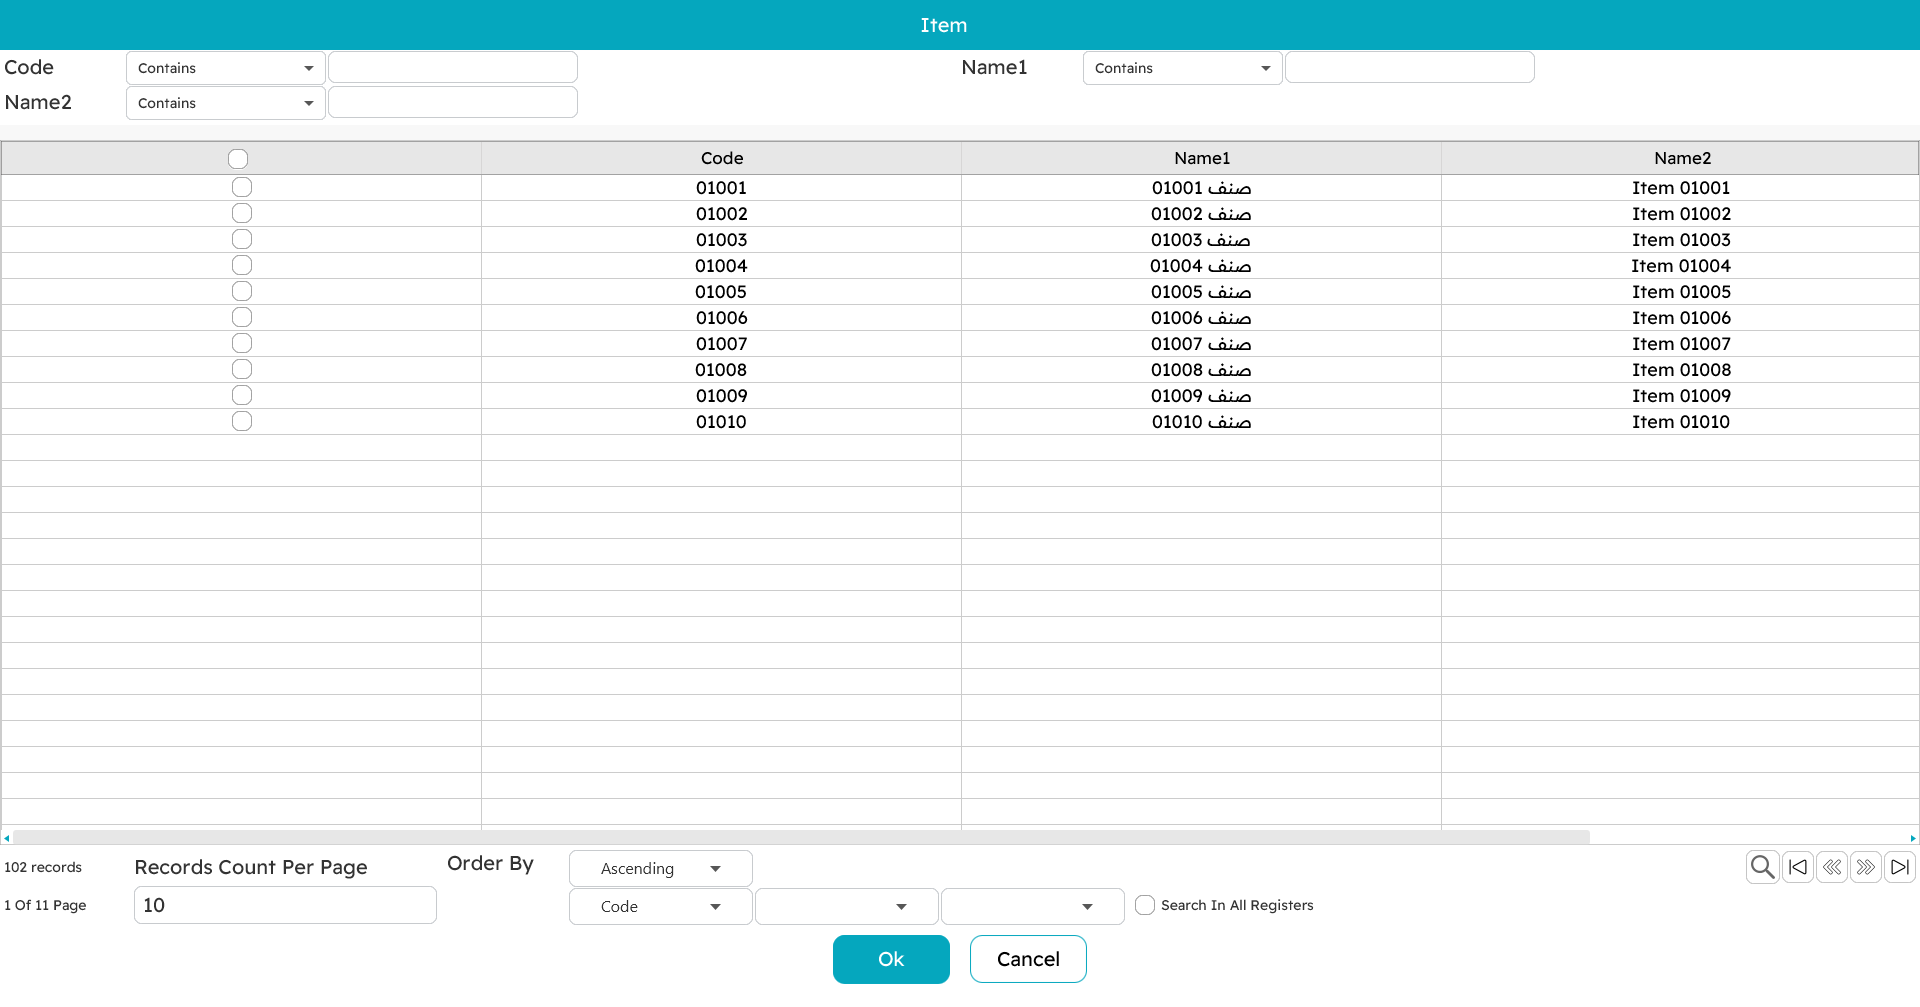Check the row for item 01006
1920x1007 pixels.
(242, 317)
